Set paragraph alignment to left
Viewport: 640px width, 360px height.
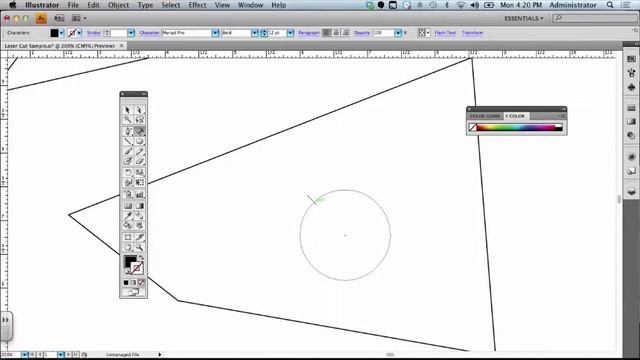327,33
